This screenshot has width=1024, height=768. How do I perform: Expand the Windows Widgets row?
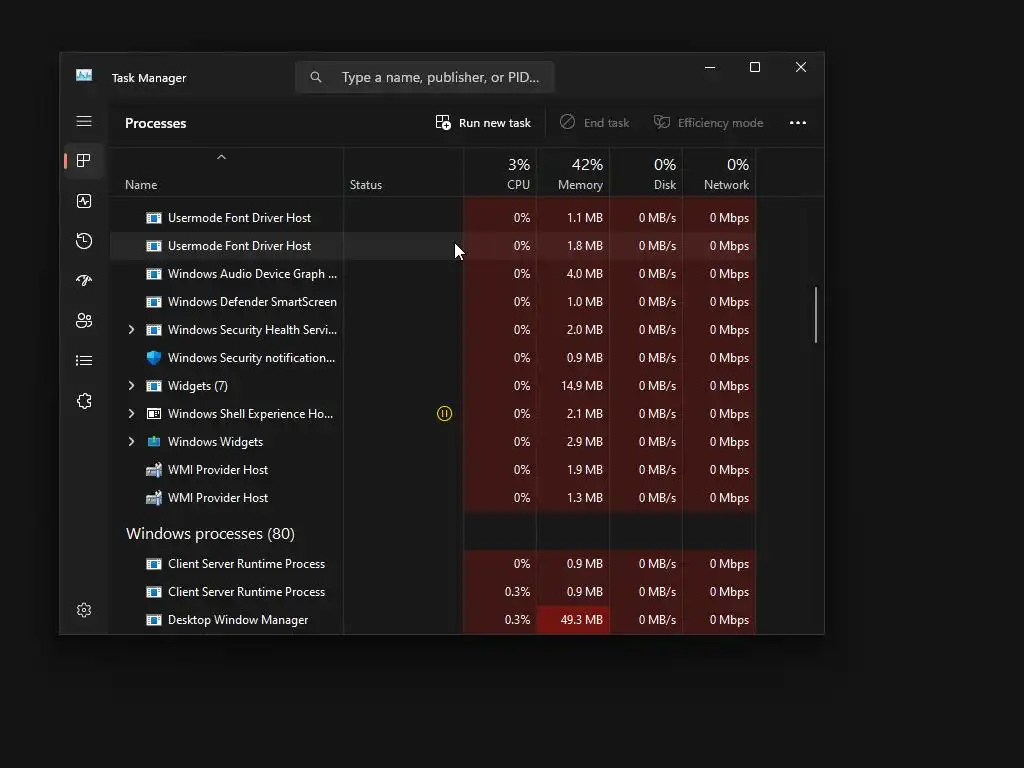pyautogui.click(x=131, y=441)
